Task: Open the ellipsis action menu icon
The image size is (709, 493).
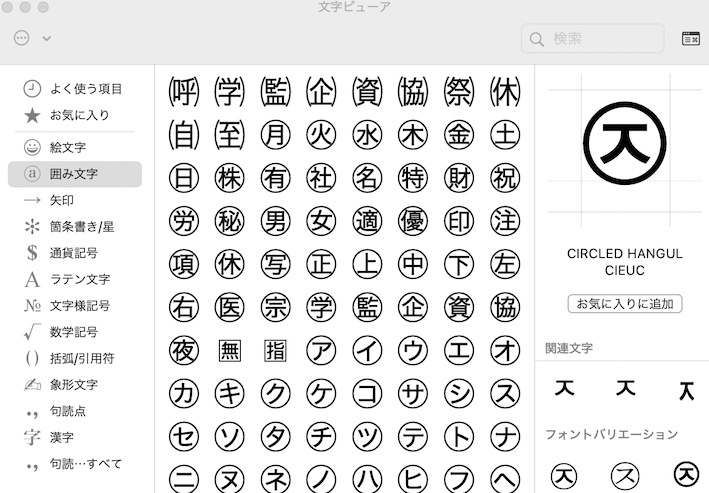Action: pos(22,38)
